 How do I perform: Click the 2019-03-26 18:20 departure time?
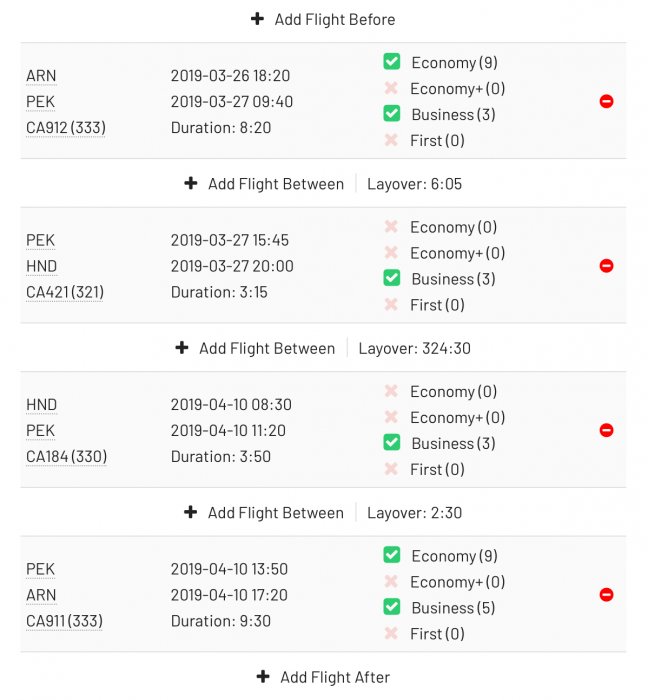pyautogui.click(x=230, y=76)
